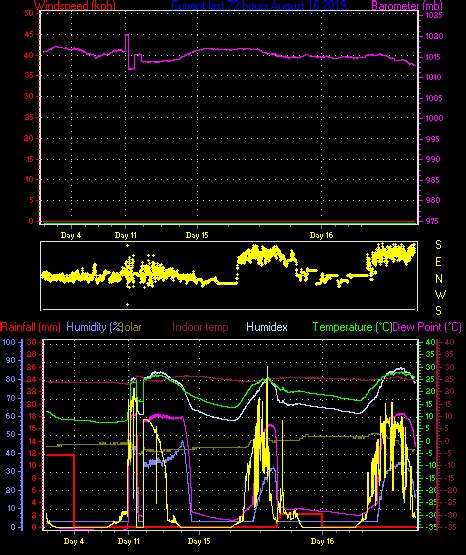Click the Barometer (mb) axis title

[407, 6]
